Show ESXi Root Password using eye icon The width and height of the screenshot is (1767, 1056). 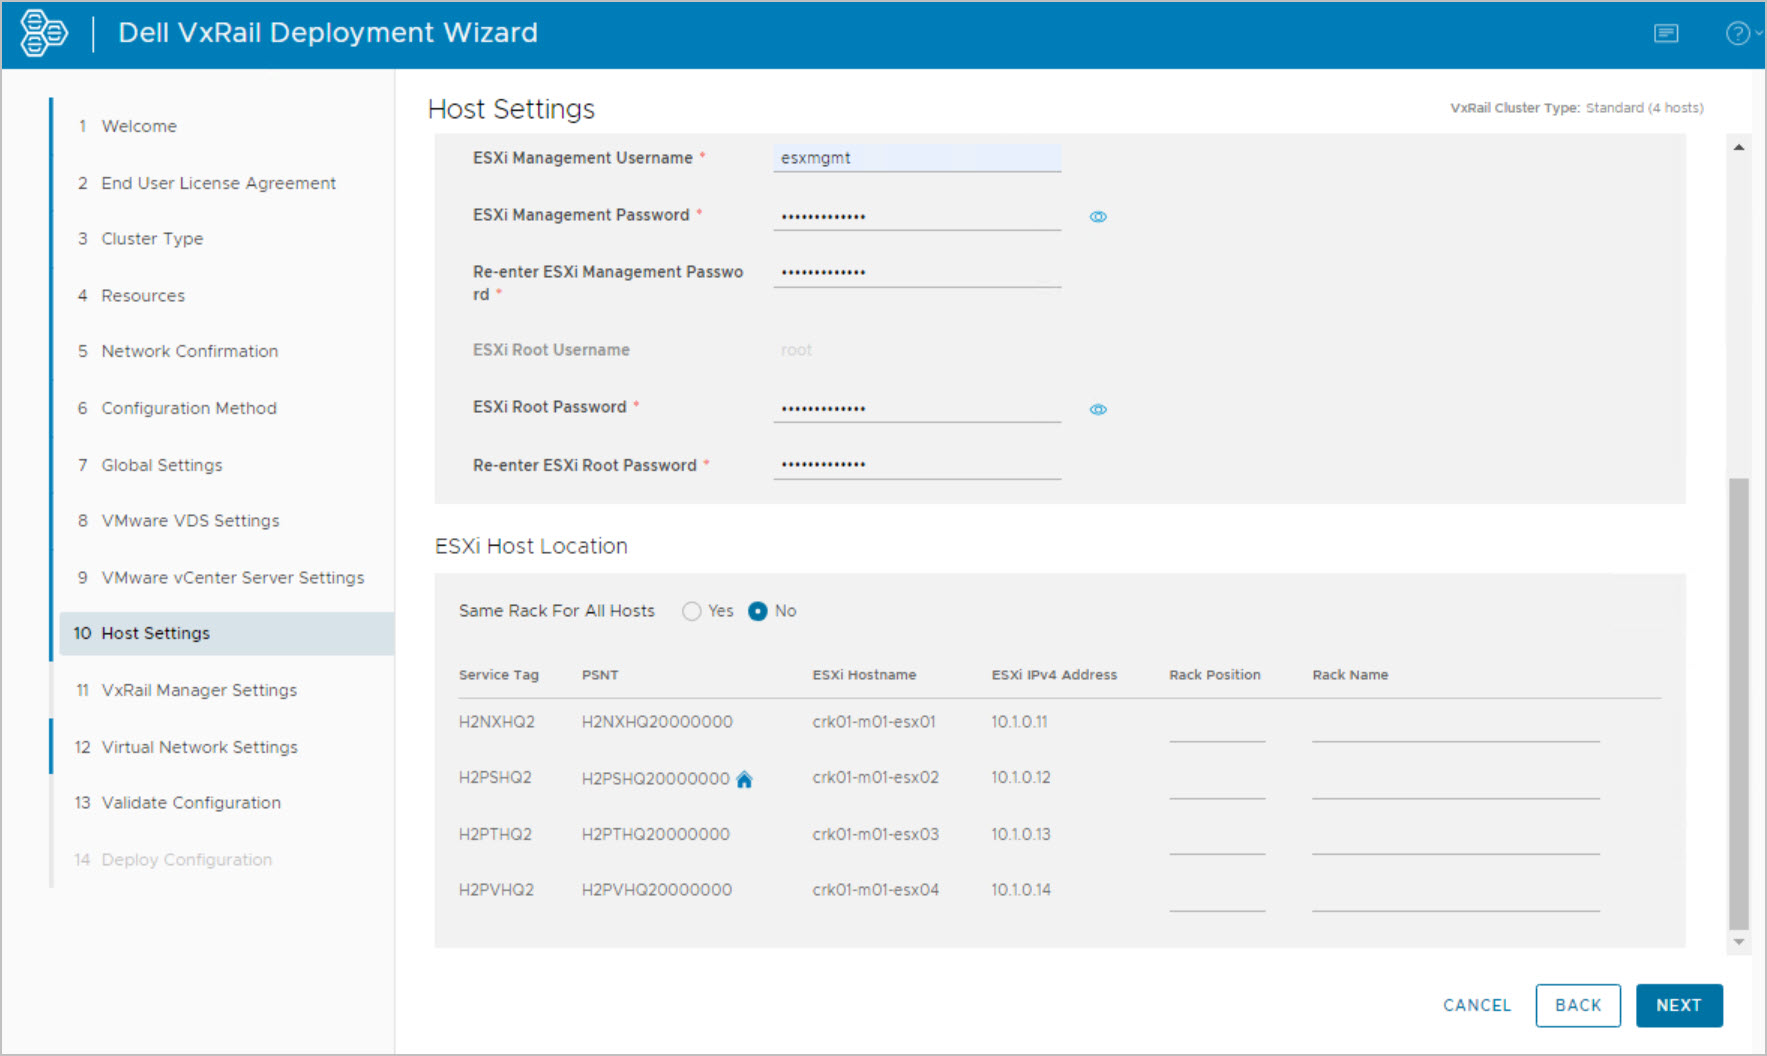click(1098, 409)
